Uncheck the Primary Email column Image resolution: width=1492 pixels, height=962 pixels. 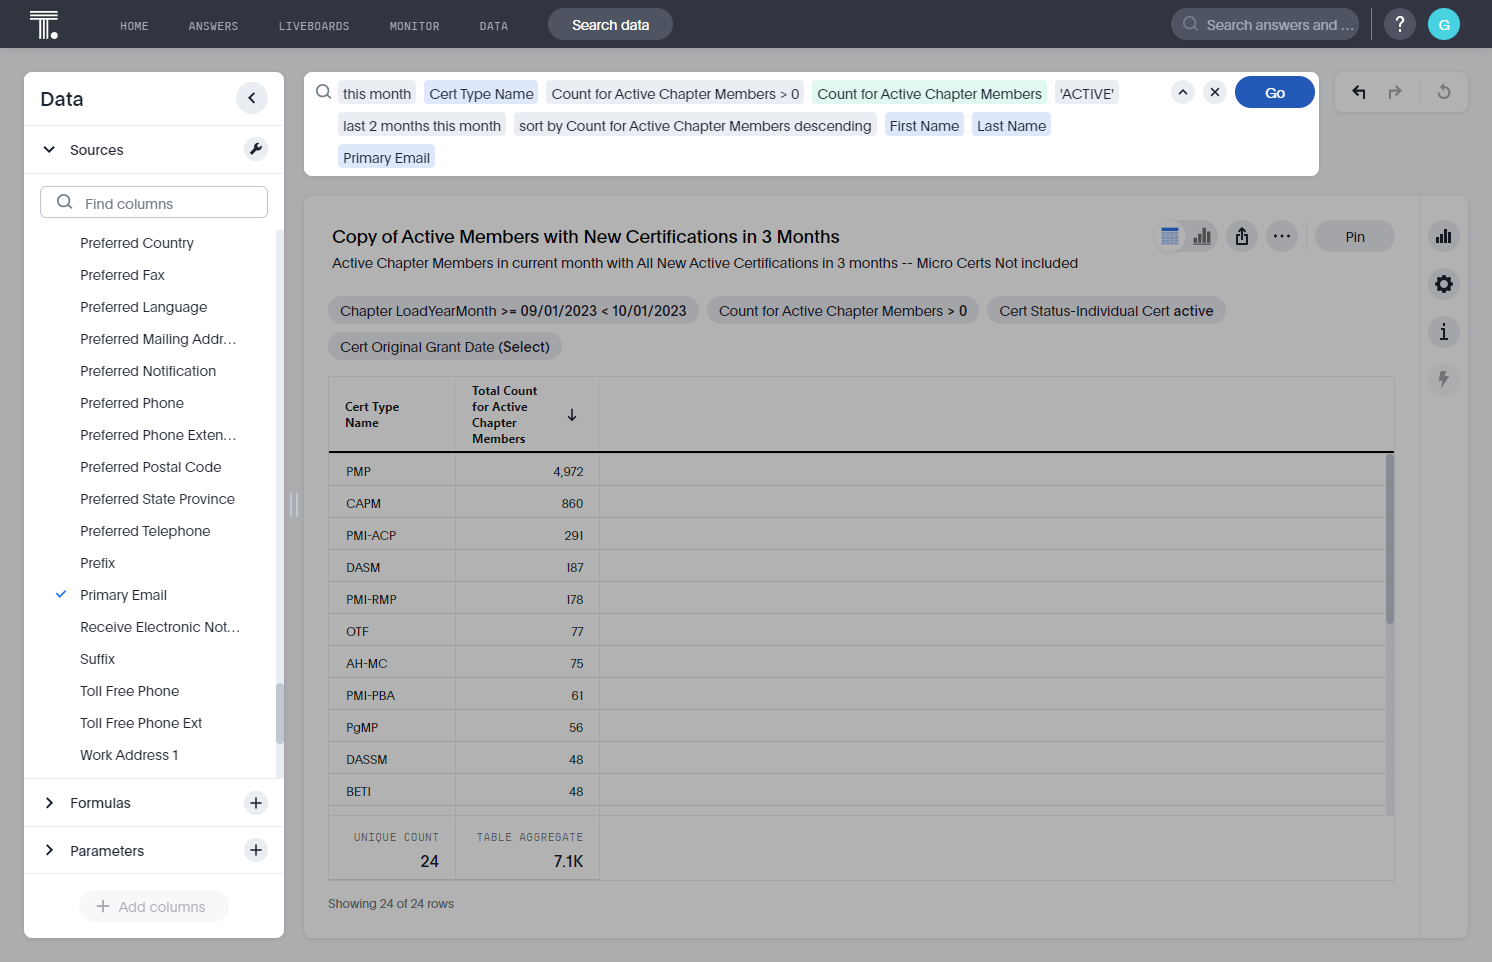point(61,594)
